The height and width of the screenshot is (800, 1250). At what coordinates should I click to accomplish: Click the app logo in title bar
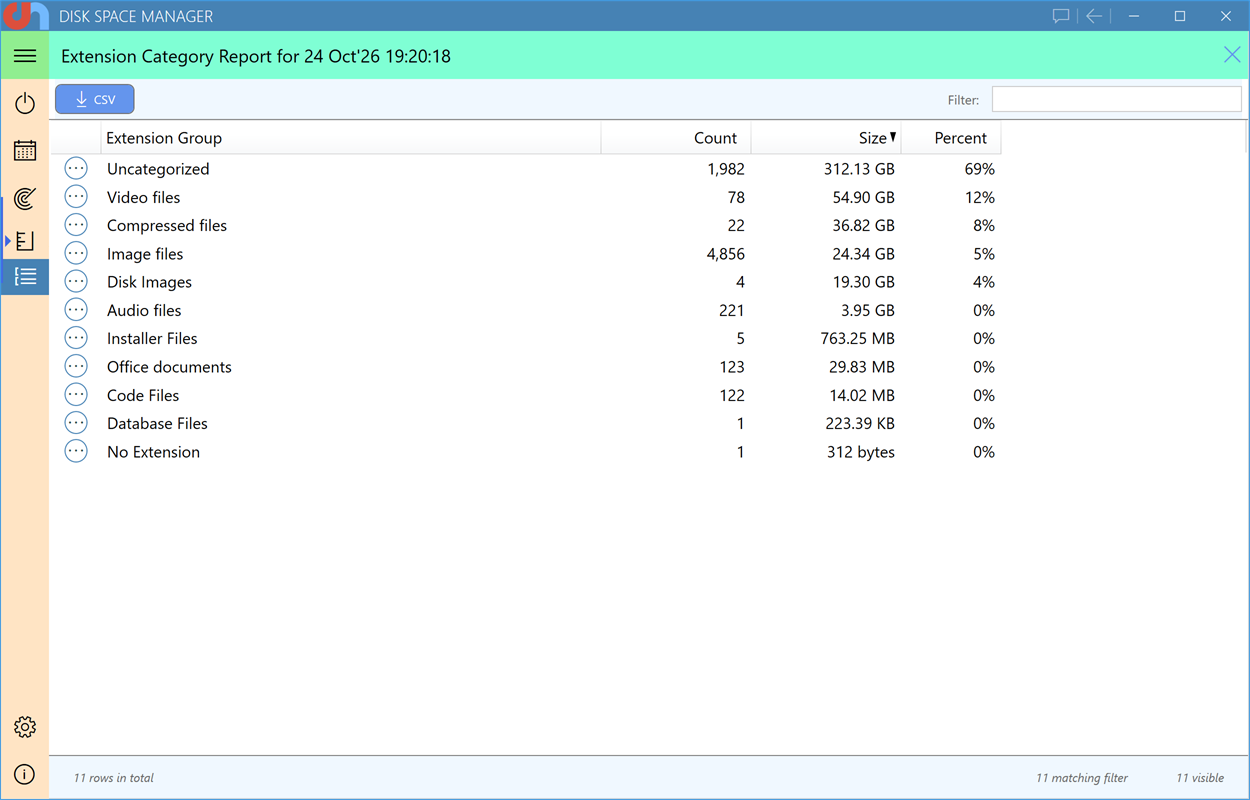coord(24,15)
